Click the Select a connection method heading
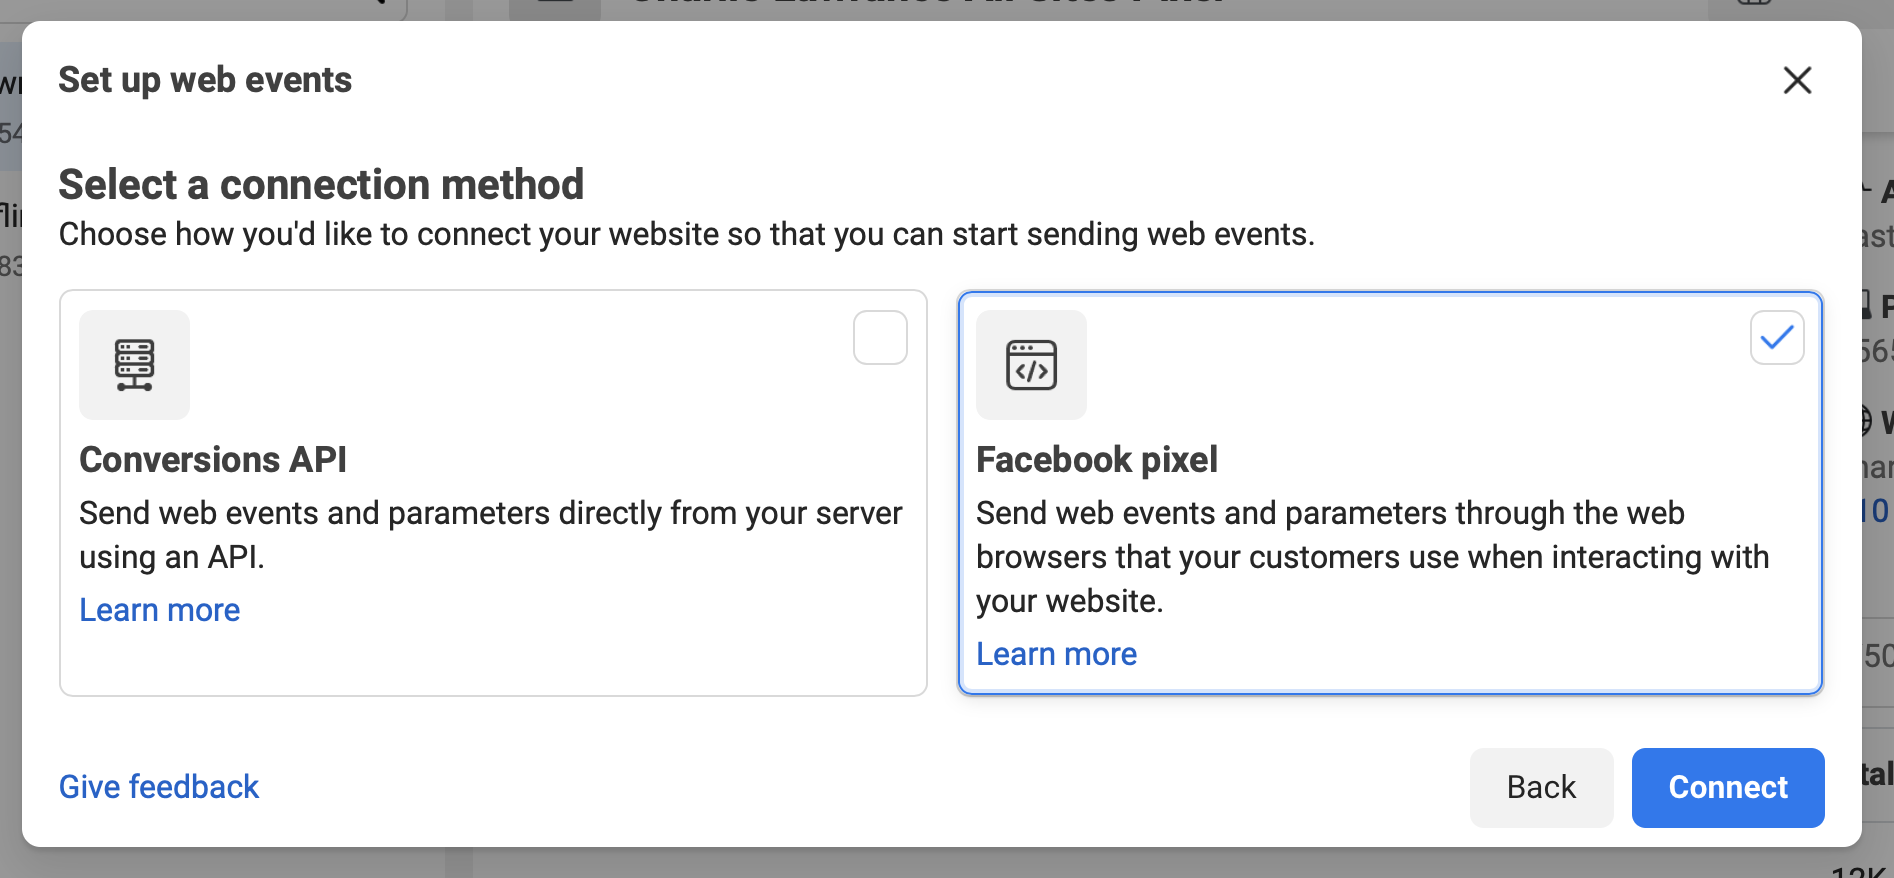This screenshot has width=1894, height=878. coord(321,184)
